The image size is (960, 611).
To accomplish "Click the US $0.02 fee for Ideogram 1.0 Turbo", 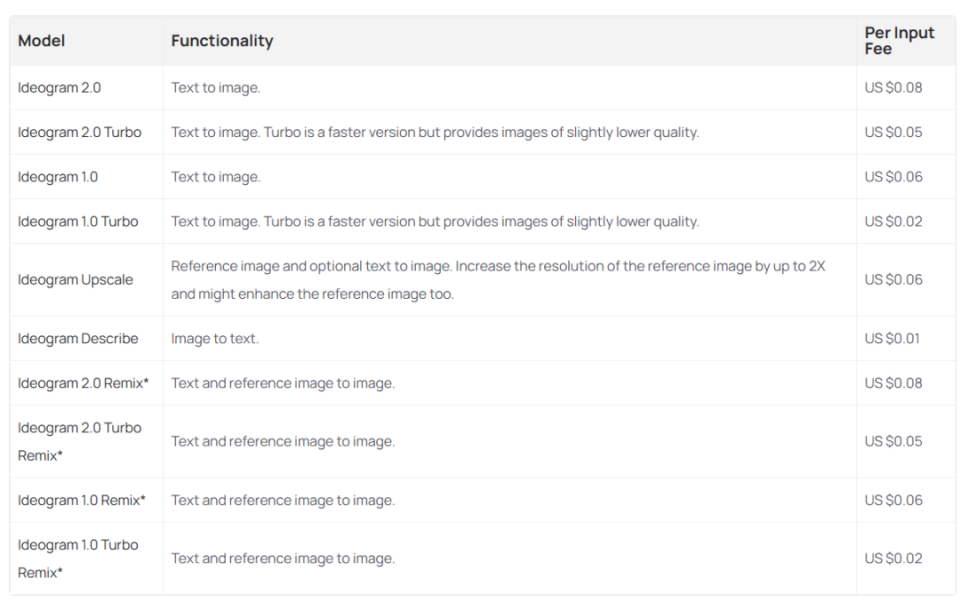I will coord(893,222).
